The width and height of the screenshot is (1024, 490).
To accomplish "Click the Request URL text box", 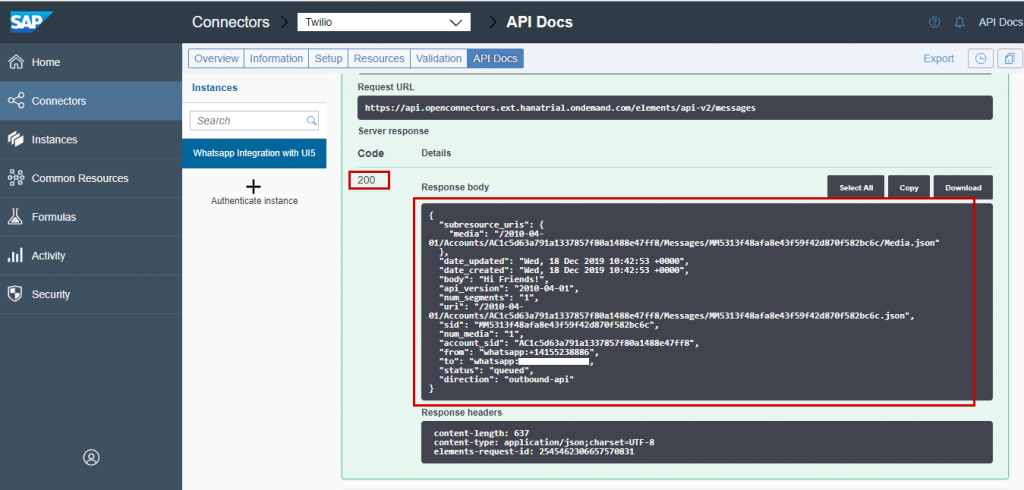I will tap(675, 108).
